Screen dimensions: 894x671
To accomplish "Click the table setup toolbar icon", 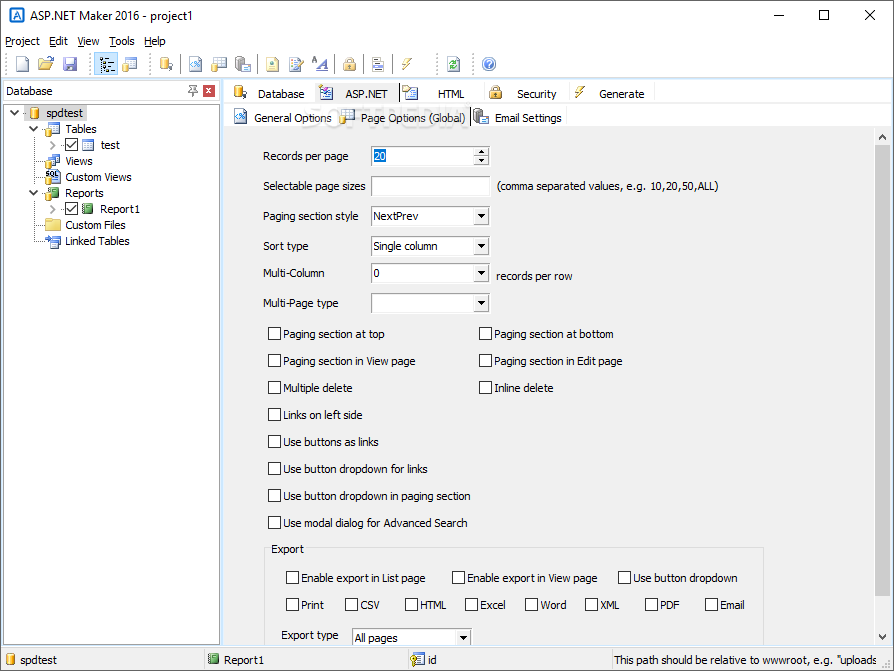I will 130,64.
